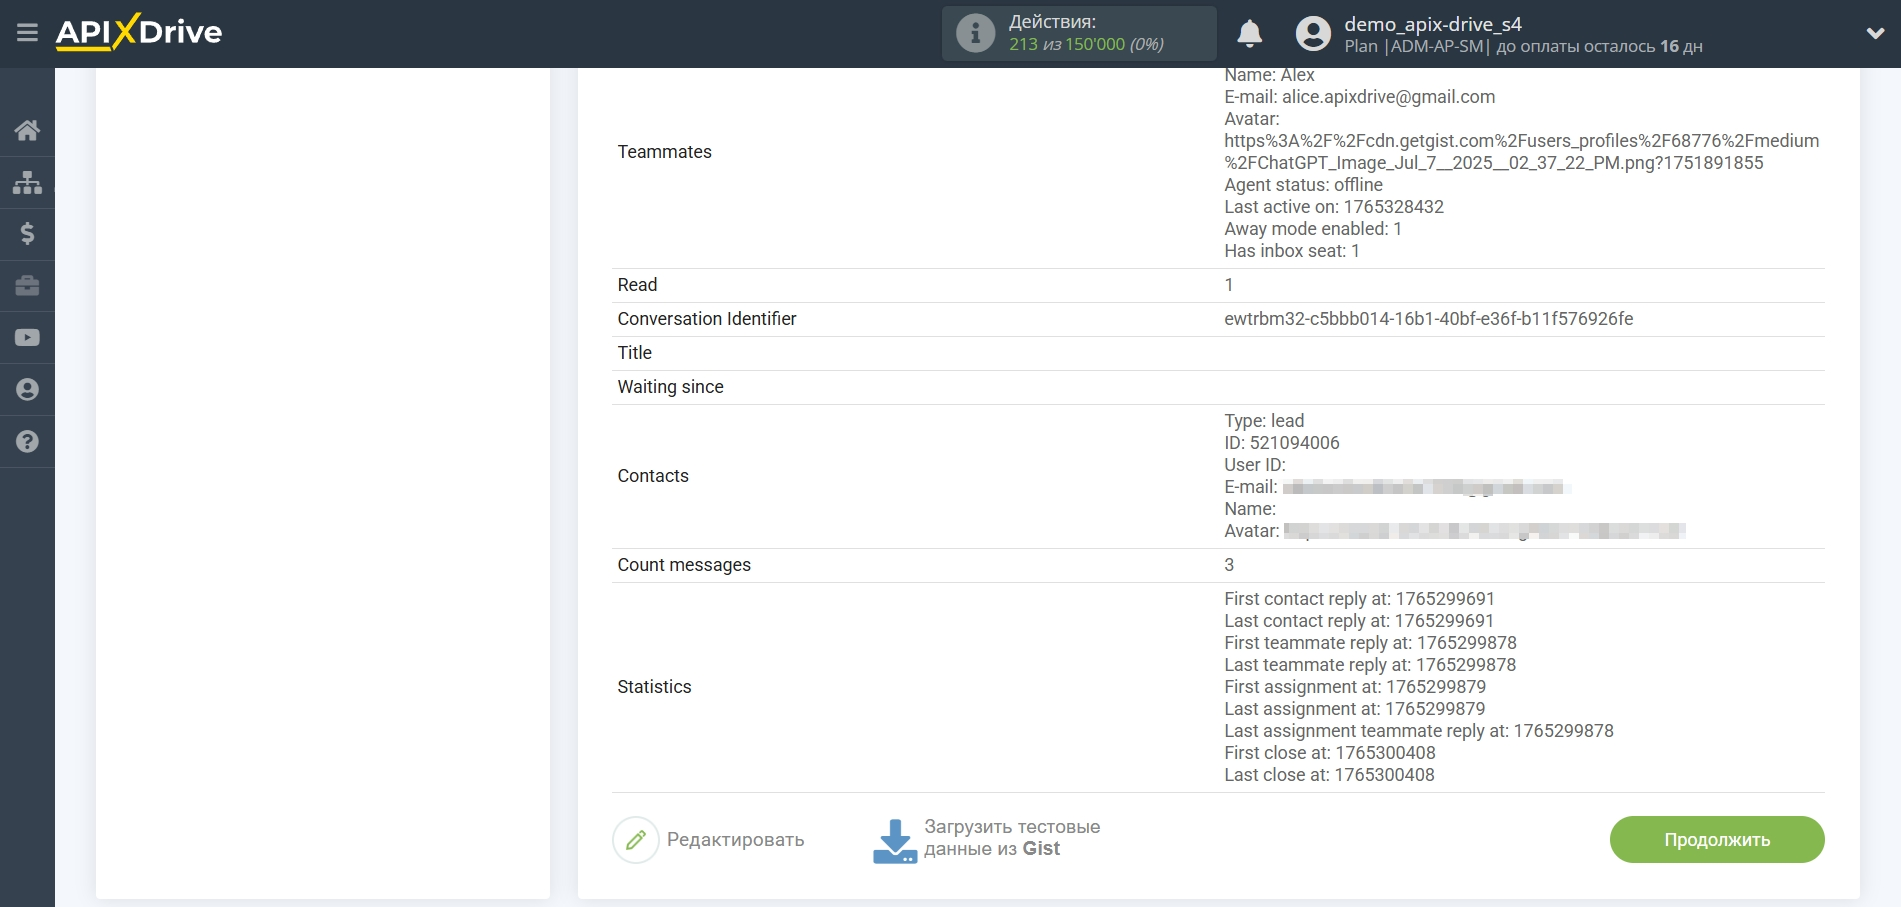Open the notifications bell
The height and width of the screenshot is (907, 1901).
1249,34
